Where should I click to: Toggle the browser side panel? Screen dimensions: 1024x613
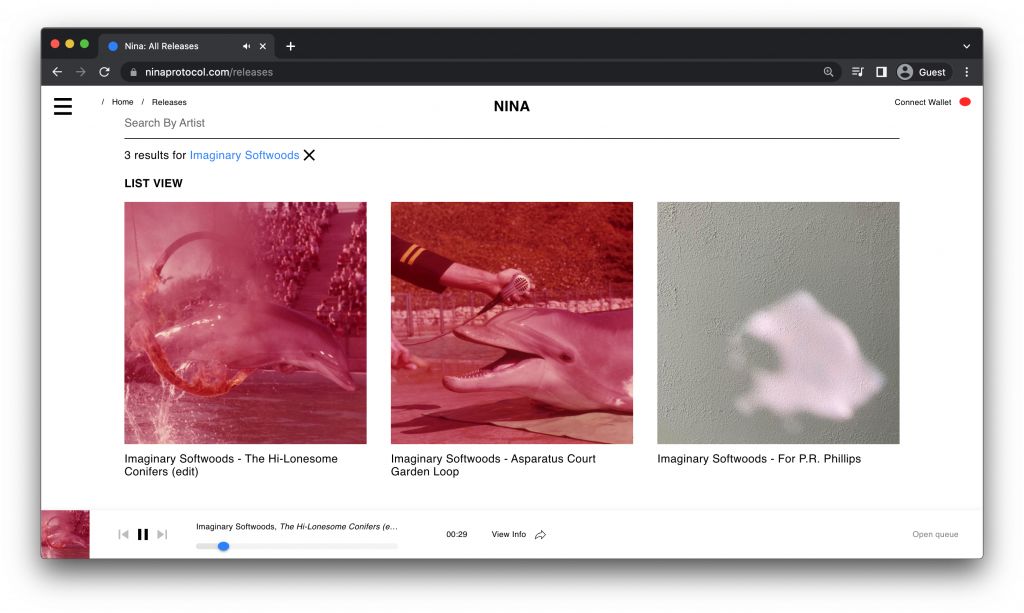coord(882,72)
